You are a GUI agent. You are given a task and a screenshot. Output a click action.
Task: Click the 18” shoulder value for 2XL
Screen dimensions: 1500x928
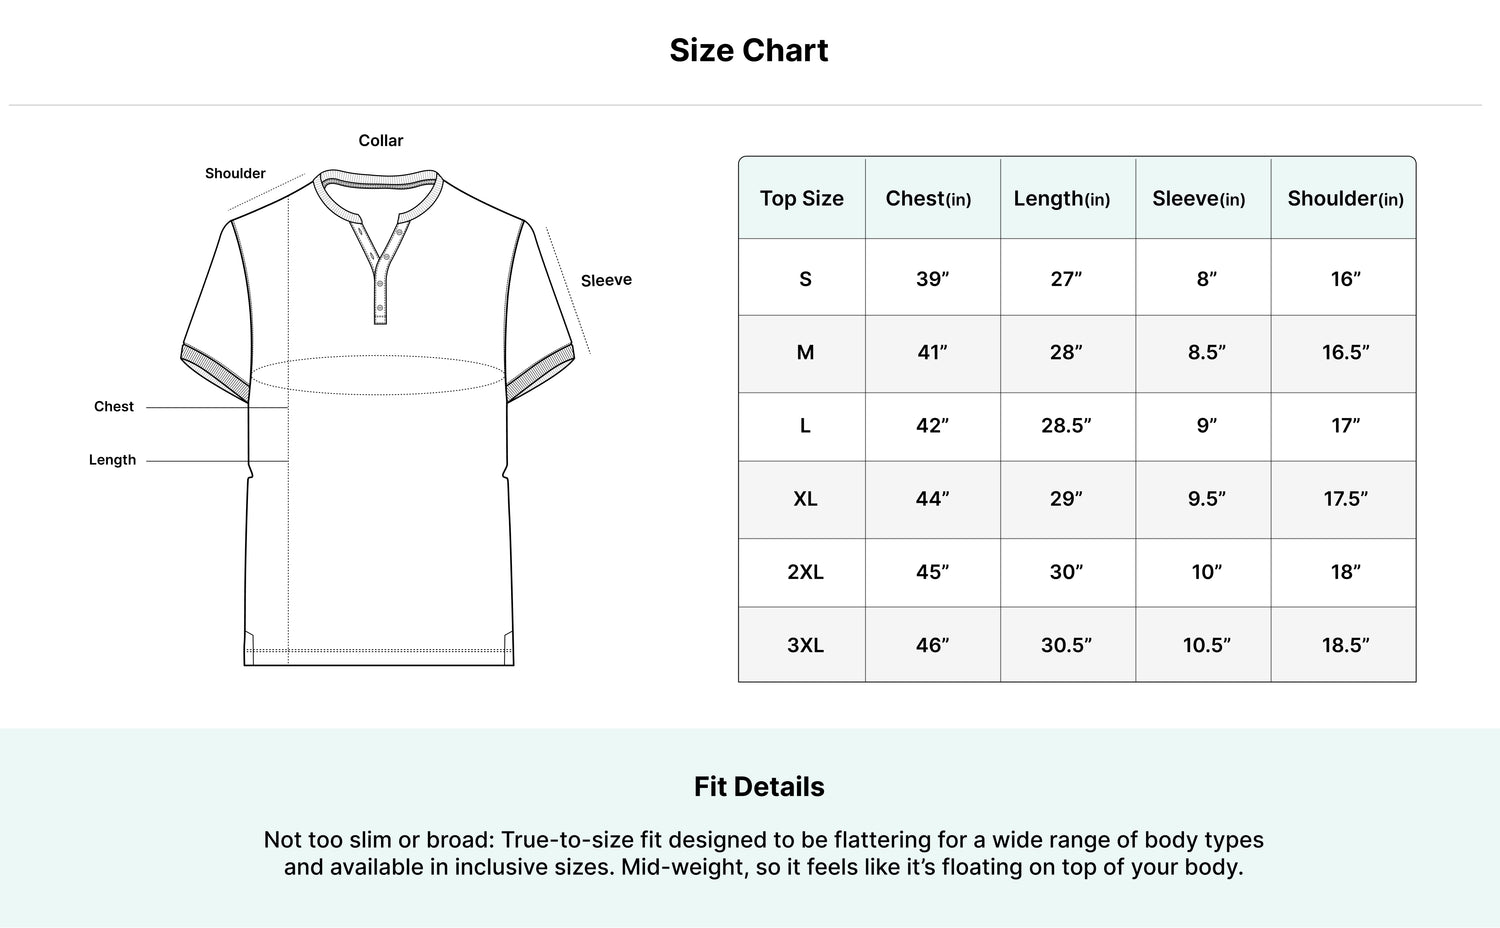tap(1345, 572)
